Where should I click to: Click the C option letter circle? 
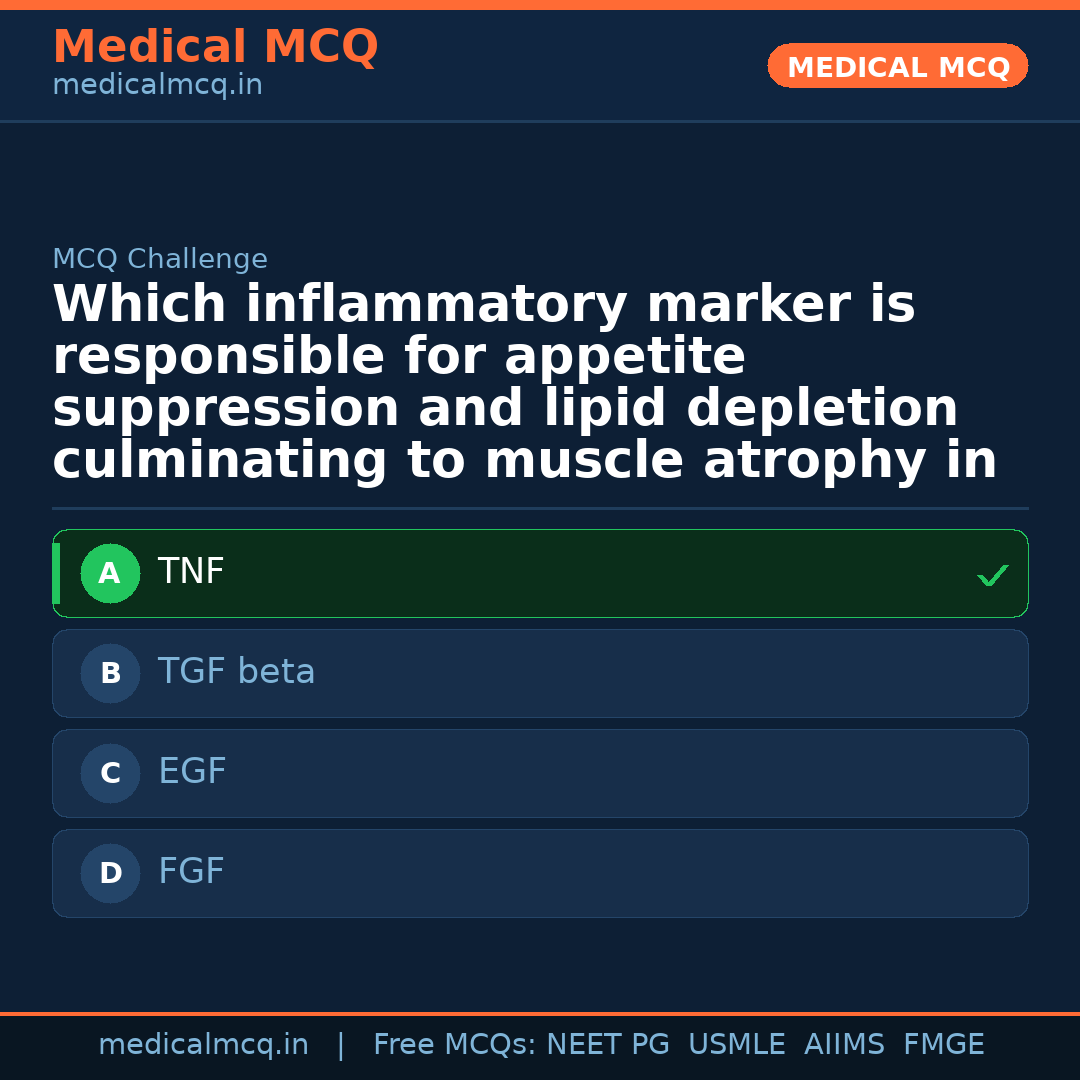click(110, 774)
